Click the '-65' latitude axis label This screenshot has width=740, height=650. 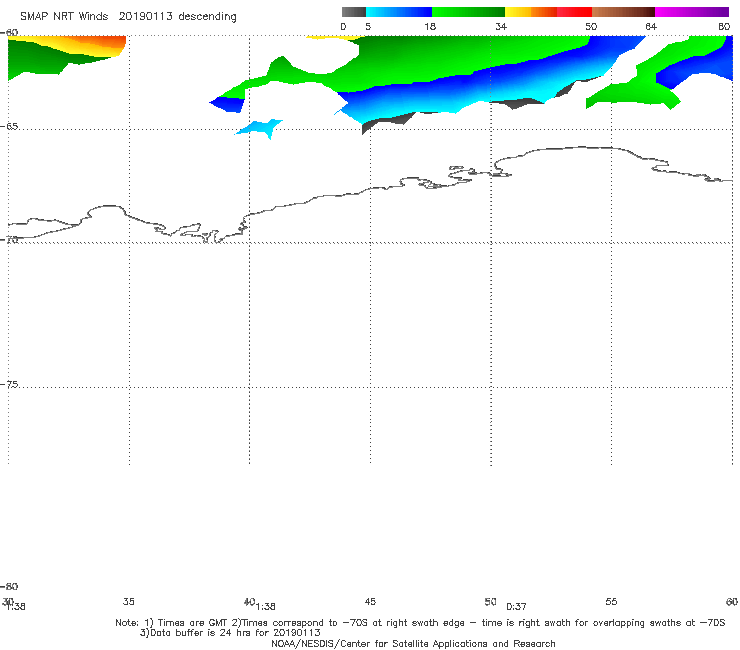(x=9, y=127)
